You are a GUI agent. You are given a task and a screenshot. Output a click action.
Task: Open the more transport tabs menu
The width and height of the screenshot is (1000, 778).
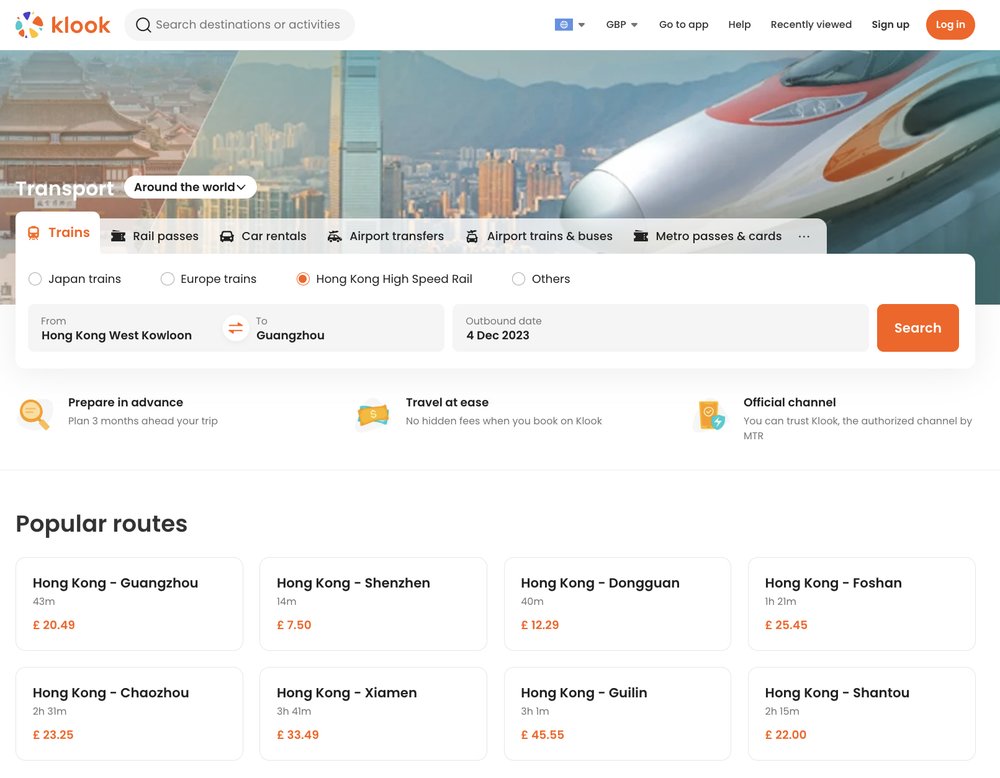pyautogui.click(x=803, y=236)
